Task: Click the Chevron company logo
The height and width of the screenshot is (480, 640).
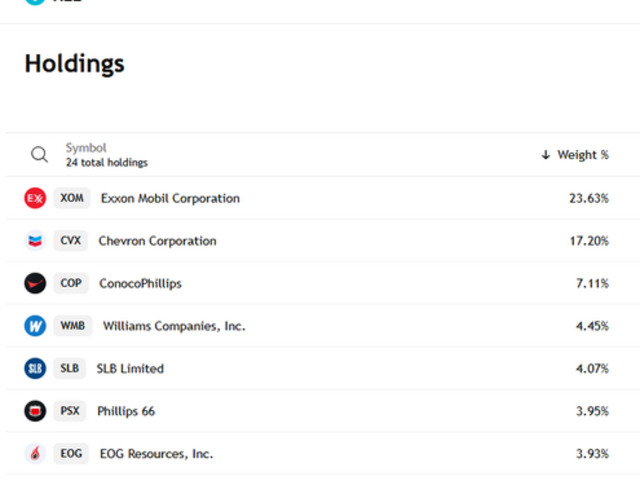Action: (35, 241)
